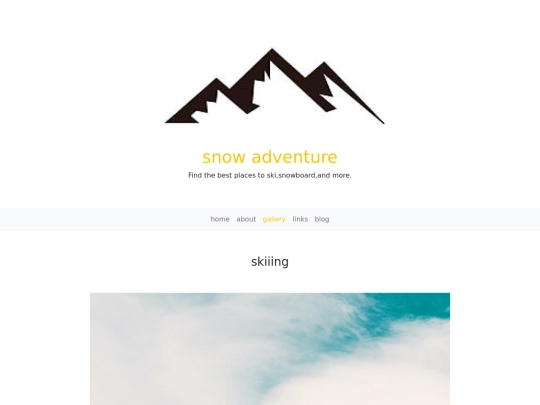
Task: Click the right peak of the mountain logo
Action: [x=324, y=67]
